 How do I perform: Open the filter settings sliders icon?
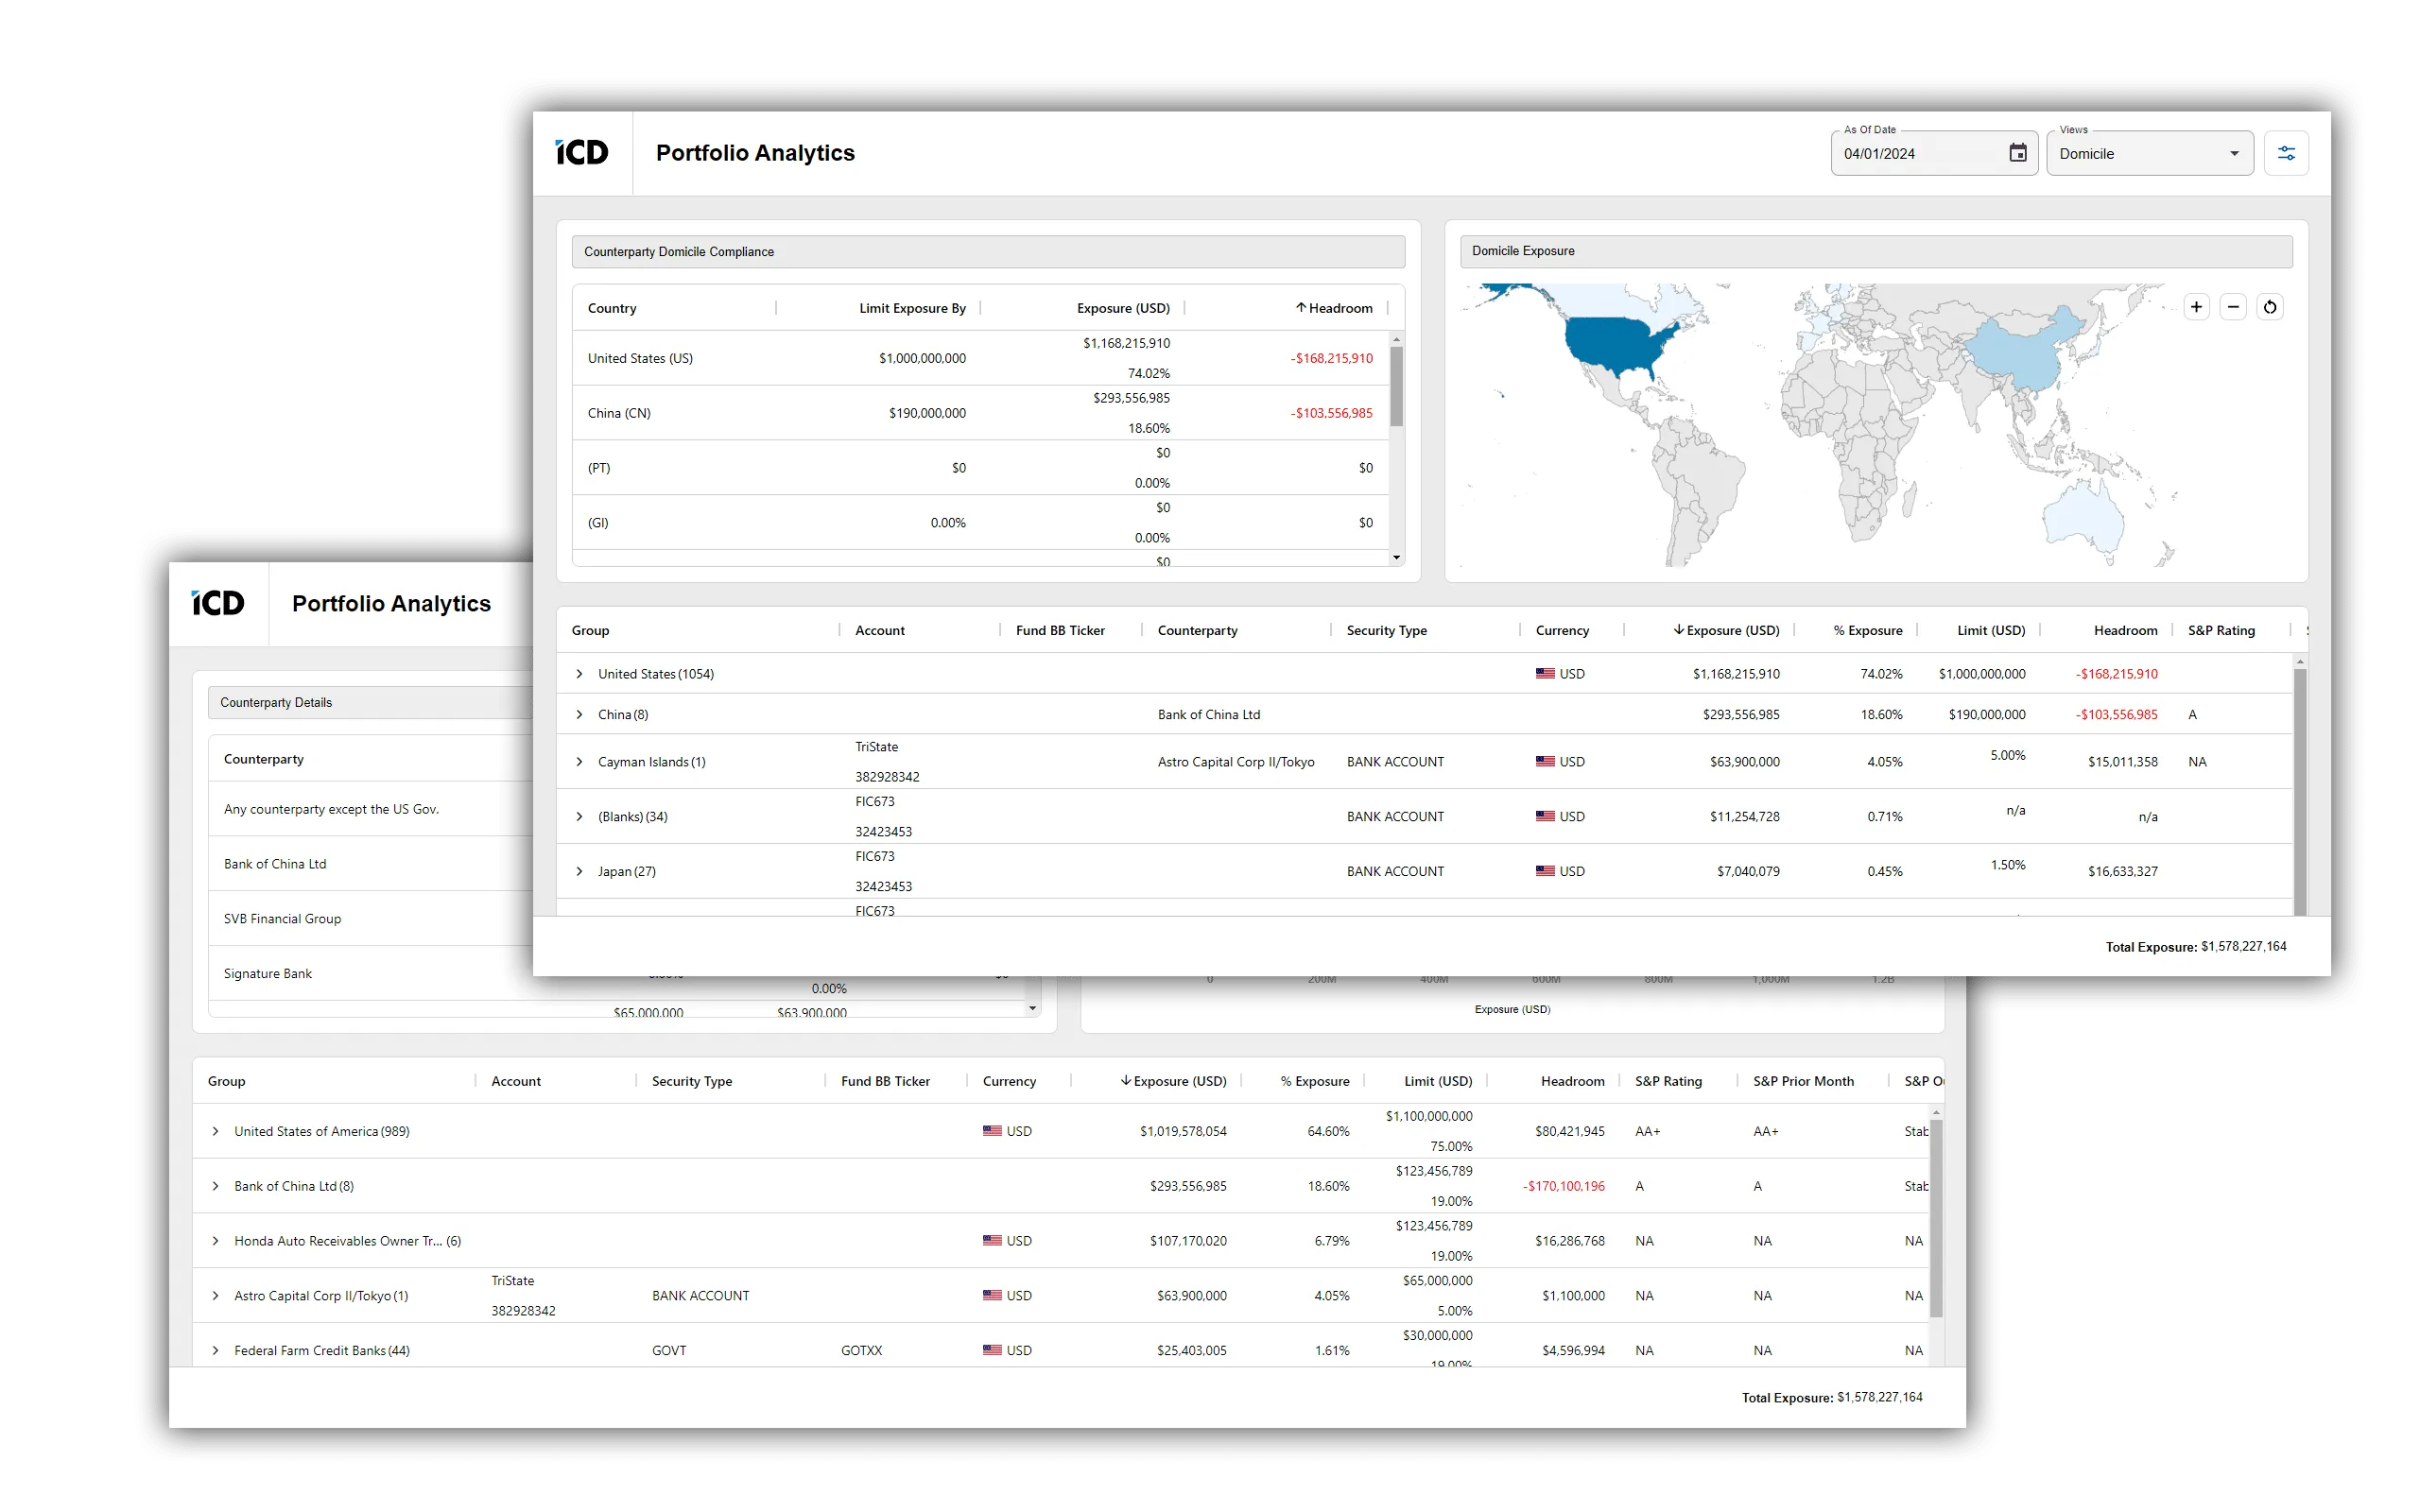click(2286, 153)
